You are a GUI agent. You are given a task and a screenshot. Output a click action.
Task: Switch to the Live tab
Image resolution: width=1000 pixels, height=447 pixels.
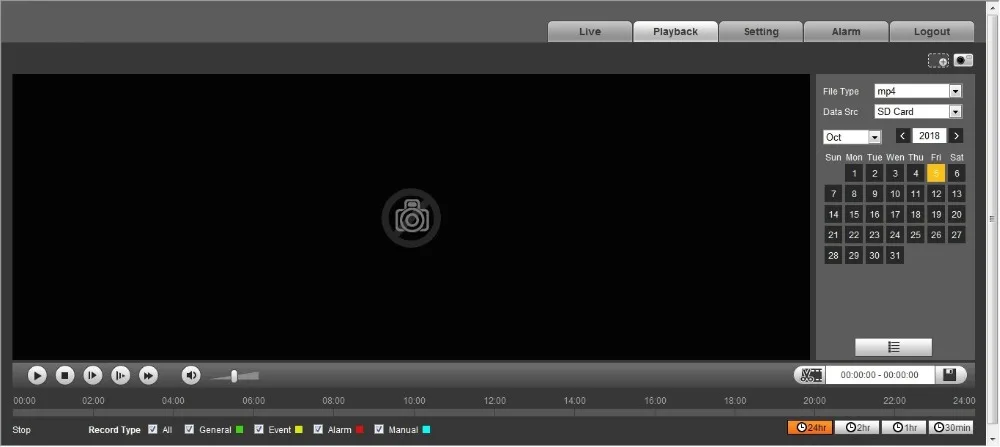pyautogui.click(x=590, y=32)
